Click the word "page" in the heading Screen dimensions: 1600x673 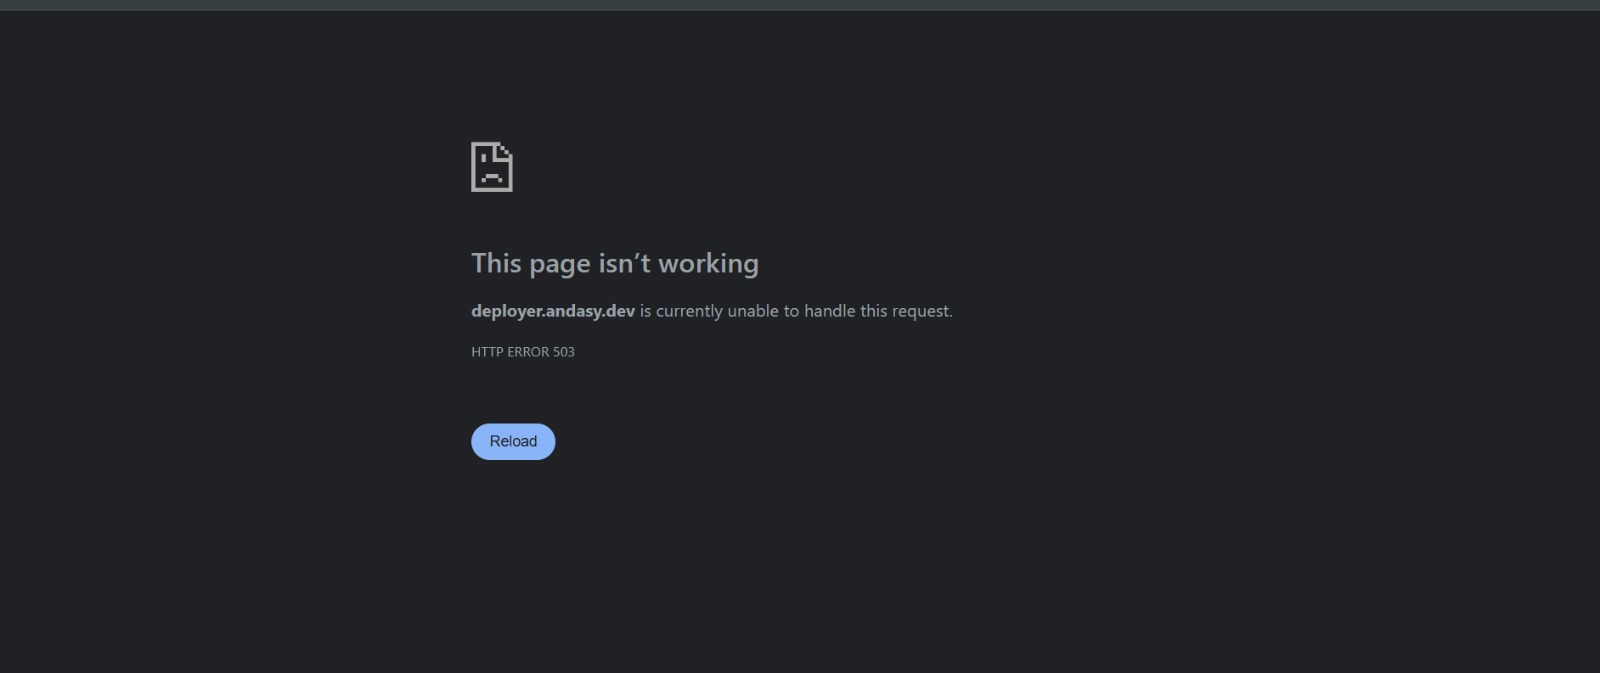click(560, 265)
